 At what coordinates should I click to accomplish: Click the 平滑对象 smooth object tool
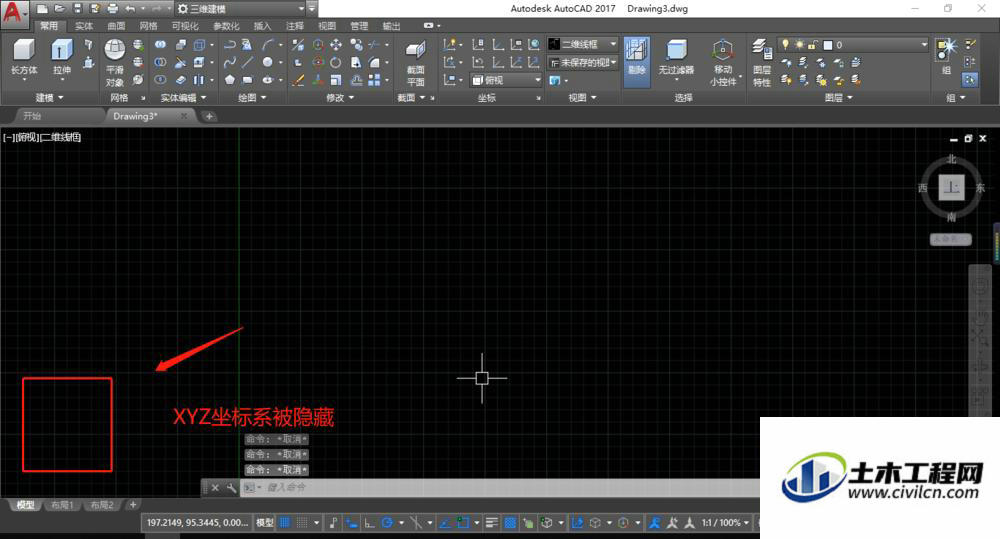[x=115, y=63]
